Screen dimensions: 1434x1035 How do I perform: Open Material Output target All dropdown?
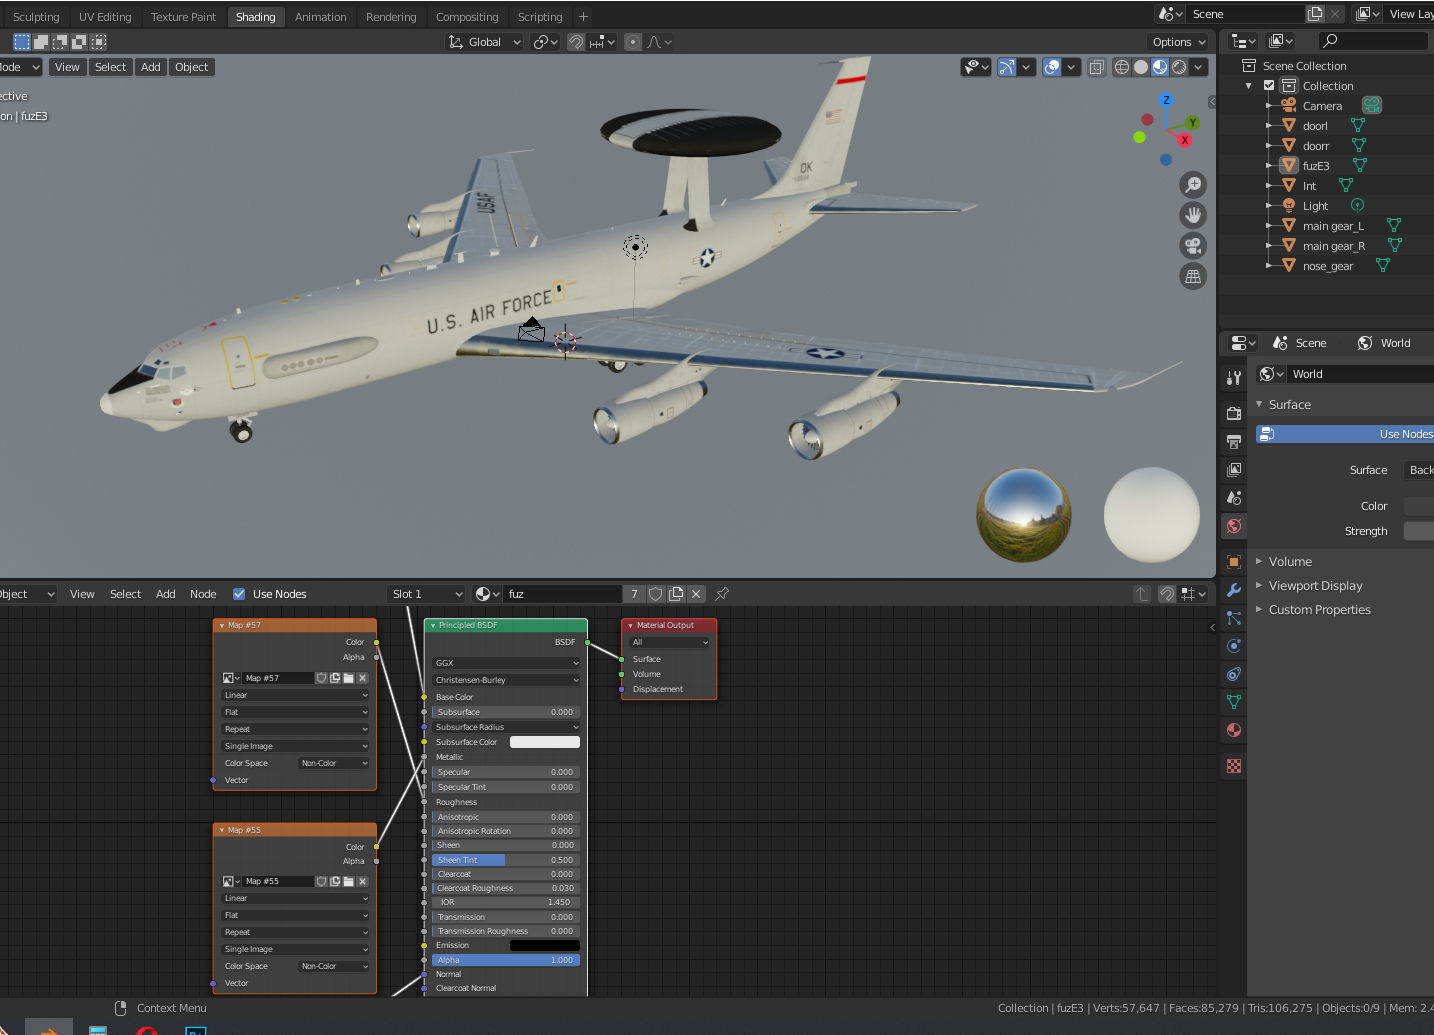(x=669, y=642)
